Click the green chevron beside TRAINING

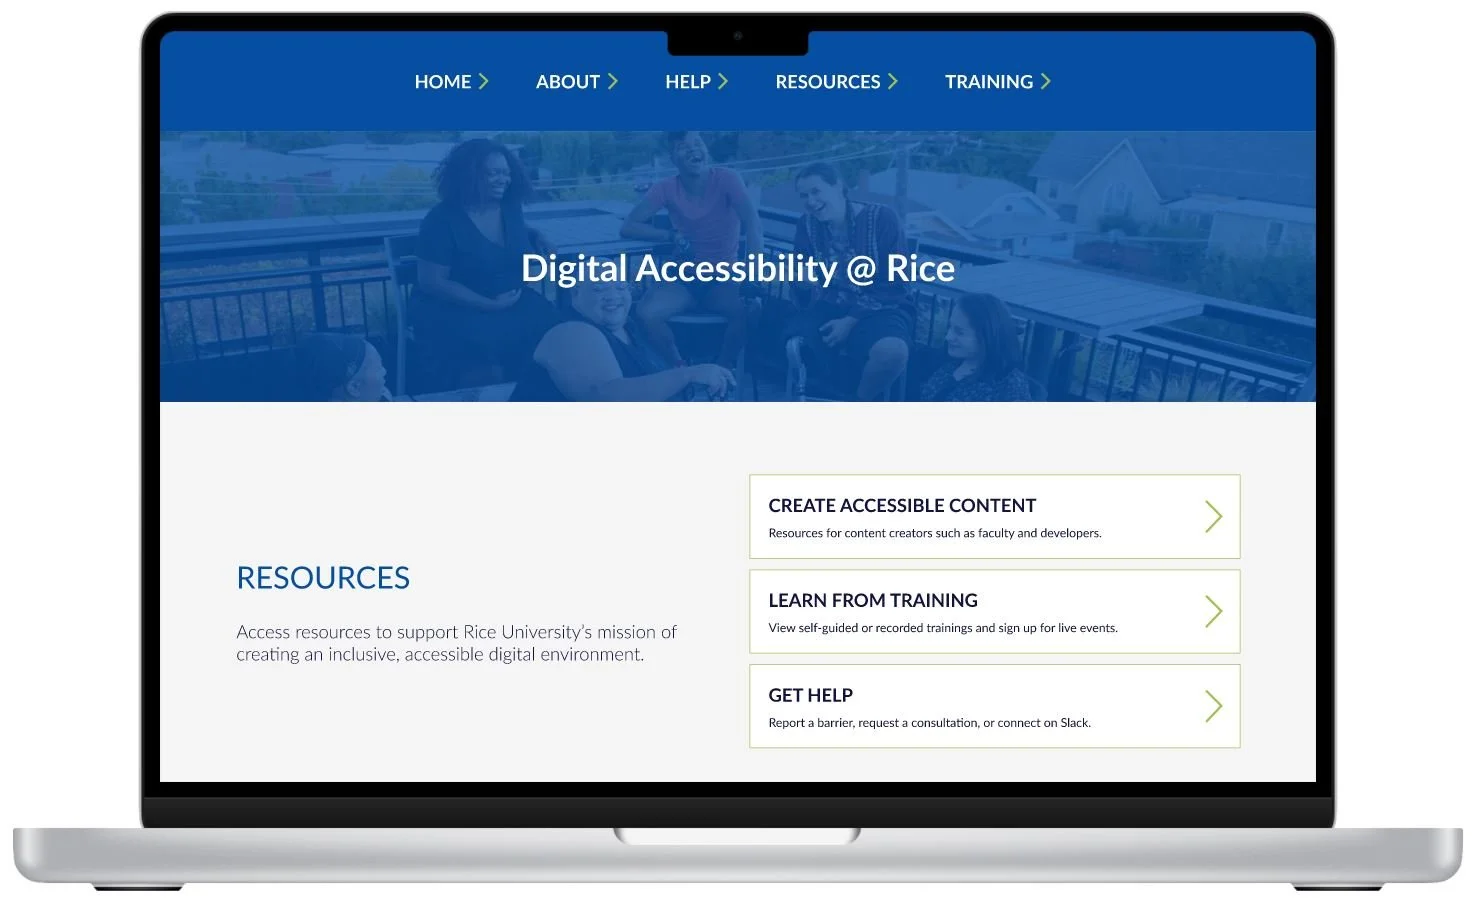1045,81
